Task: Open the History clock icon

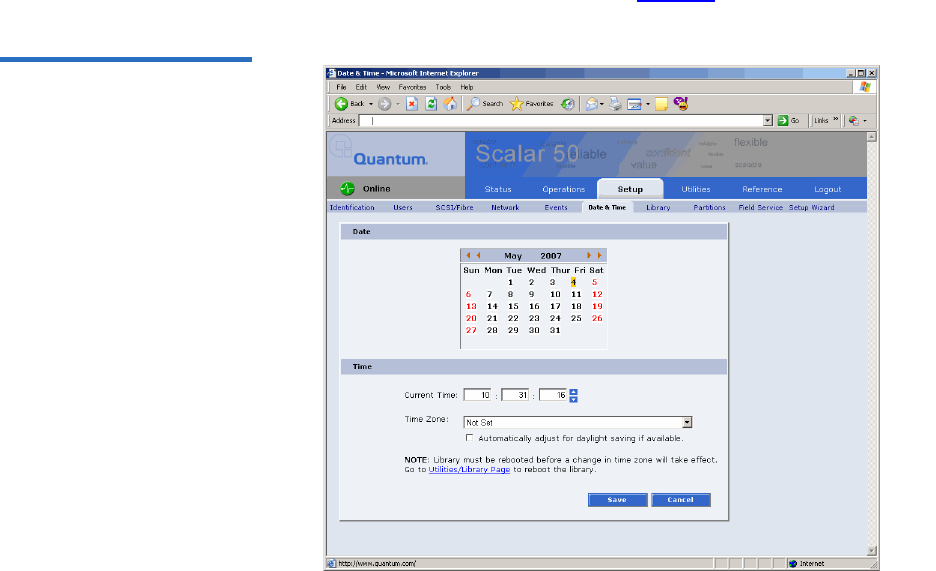Action: 568,104
